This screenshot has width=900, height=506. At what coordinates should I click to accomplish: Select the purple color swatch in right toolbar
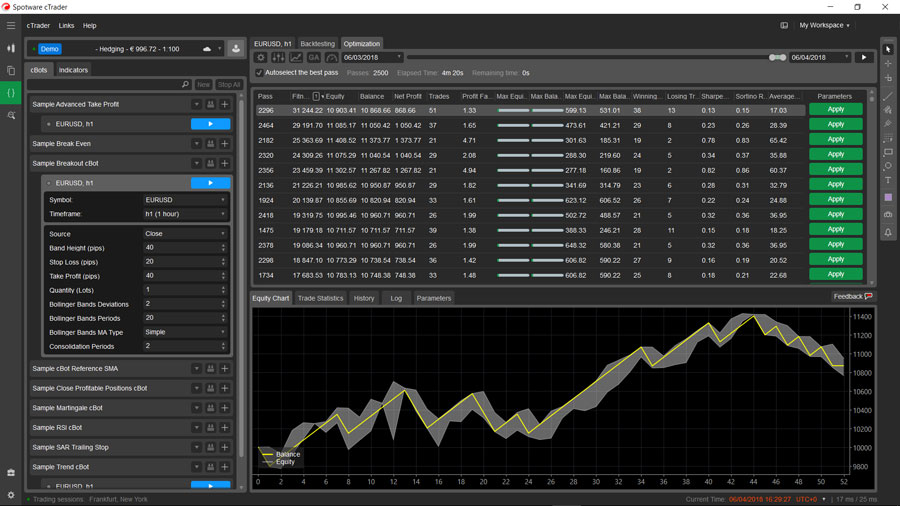tap(888, 197)
